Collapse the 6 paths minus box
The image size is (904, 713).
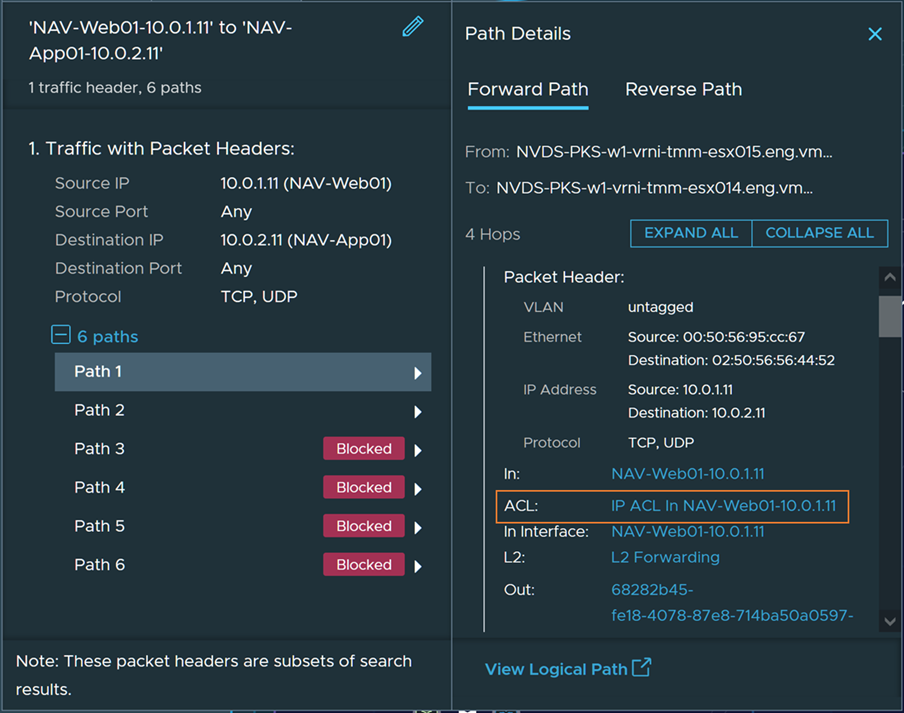[61, 336]
